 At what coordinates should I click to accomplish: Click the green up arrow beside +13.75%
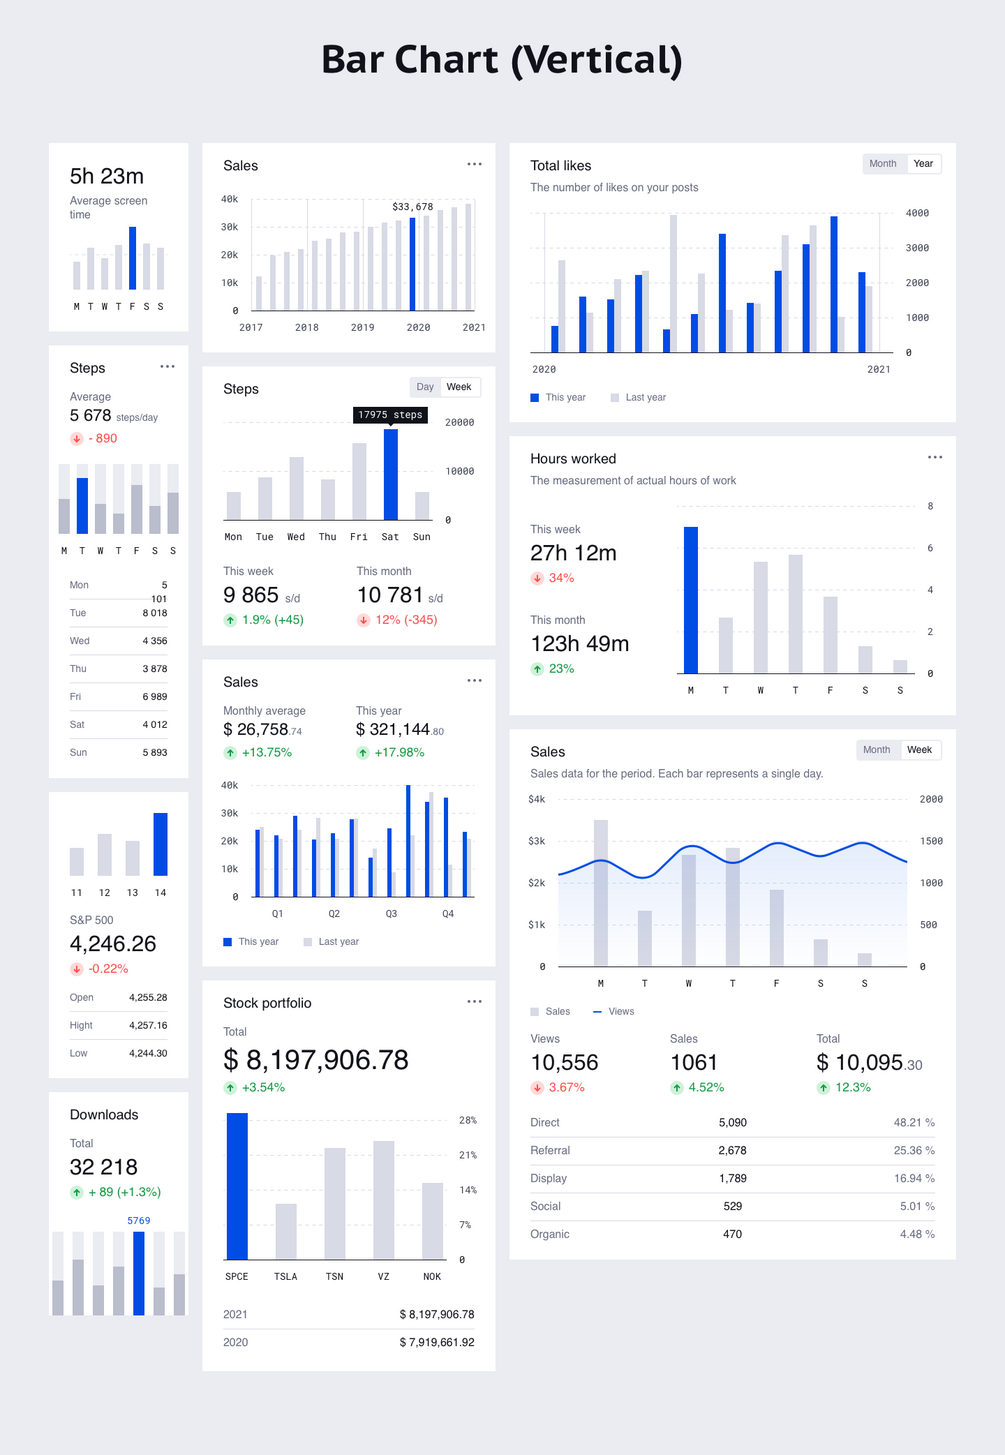tap(230, 753)
